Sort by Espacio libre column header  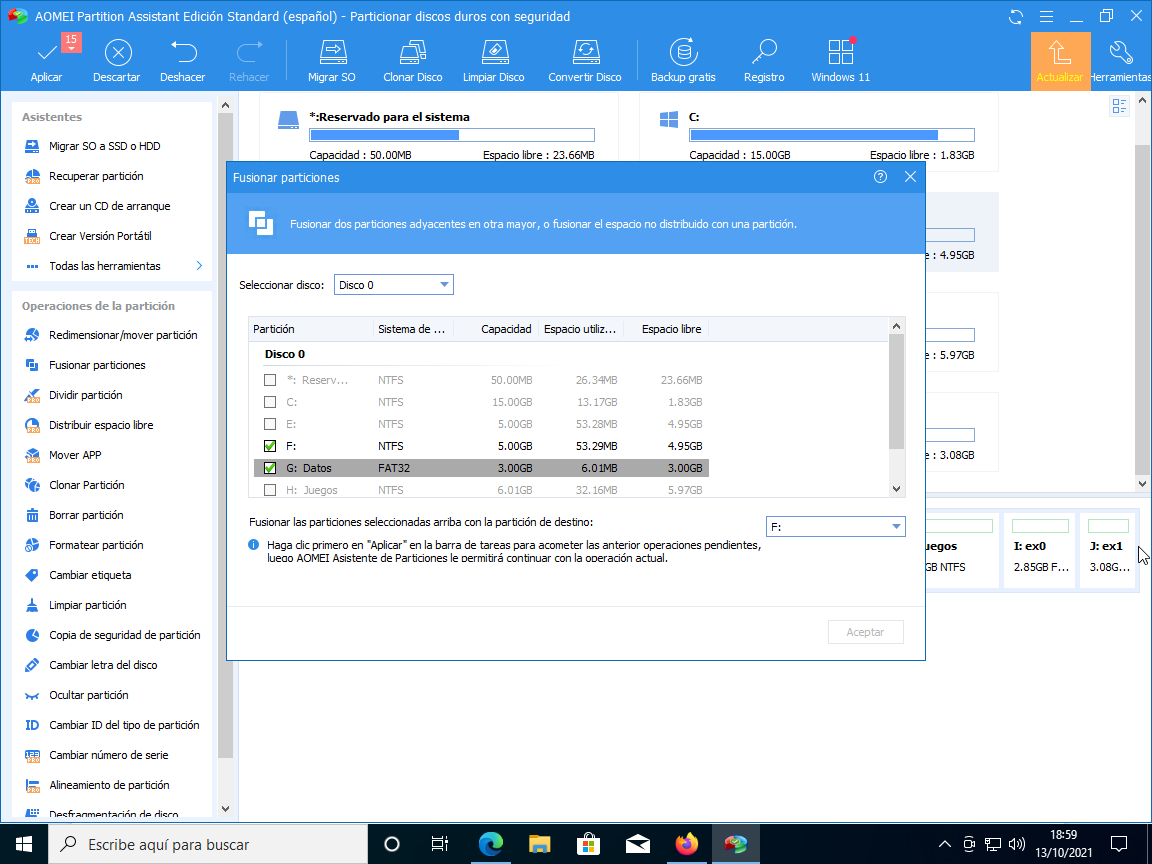pos(666,329)
